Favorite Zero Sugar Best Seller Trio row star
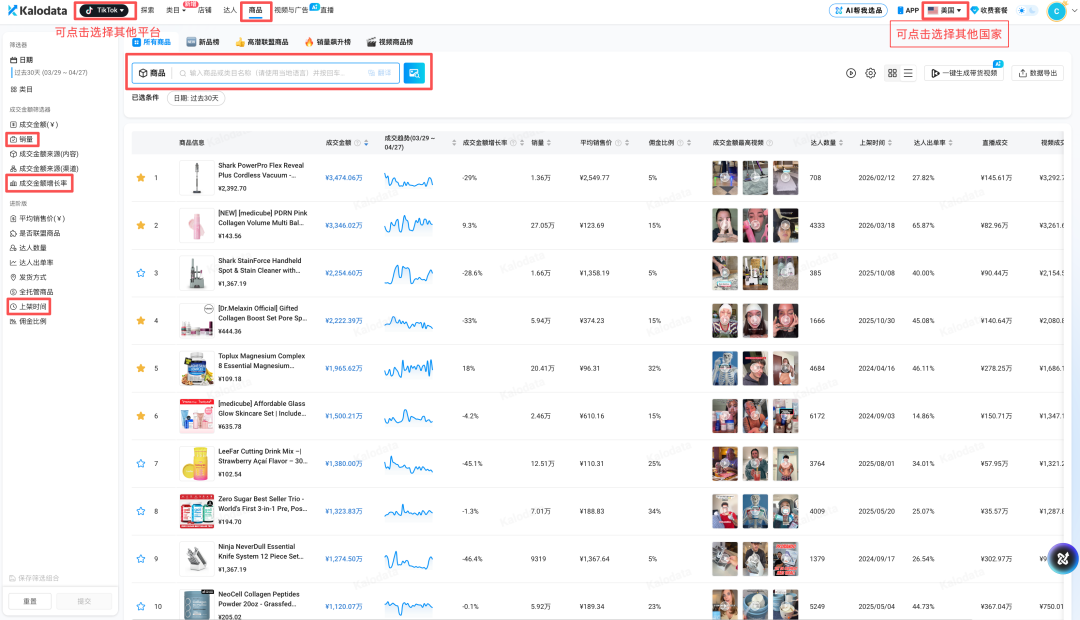Image resolution: width=1080 pixels, height=620 pixels. pyautogui.click(x=141, y=511)
